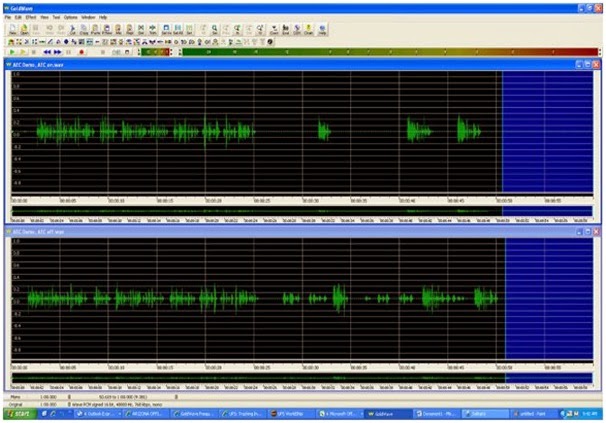Click the Repl replace toolbar button

click(x=129, y=29)
